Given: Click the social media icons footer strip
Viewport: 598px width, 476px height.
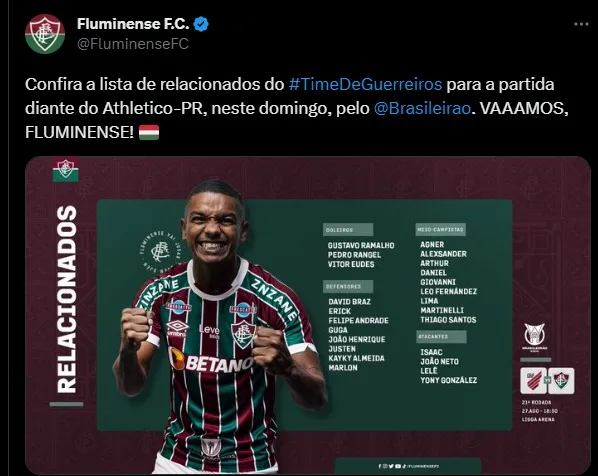Looking at the screenshot, I should coord(408,466).
